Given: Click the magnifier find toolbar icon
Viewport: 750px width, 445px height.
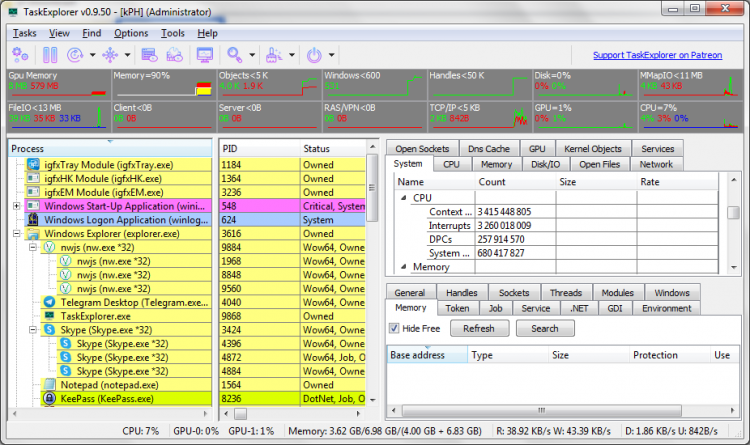Looking at the screenshot, I should [235, 54].
